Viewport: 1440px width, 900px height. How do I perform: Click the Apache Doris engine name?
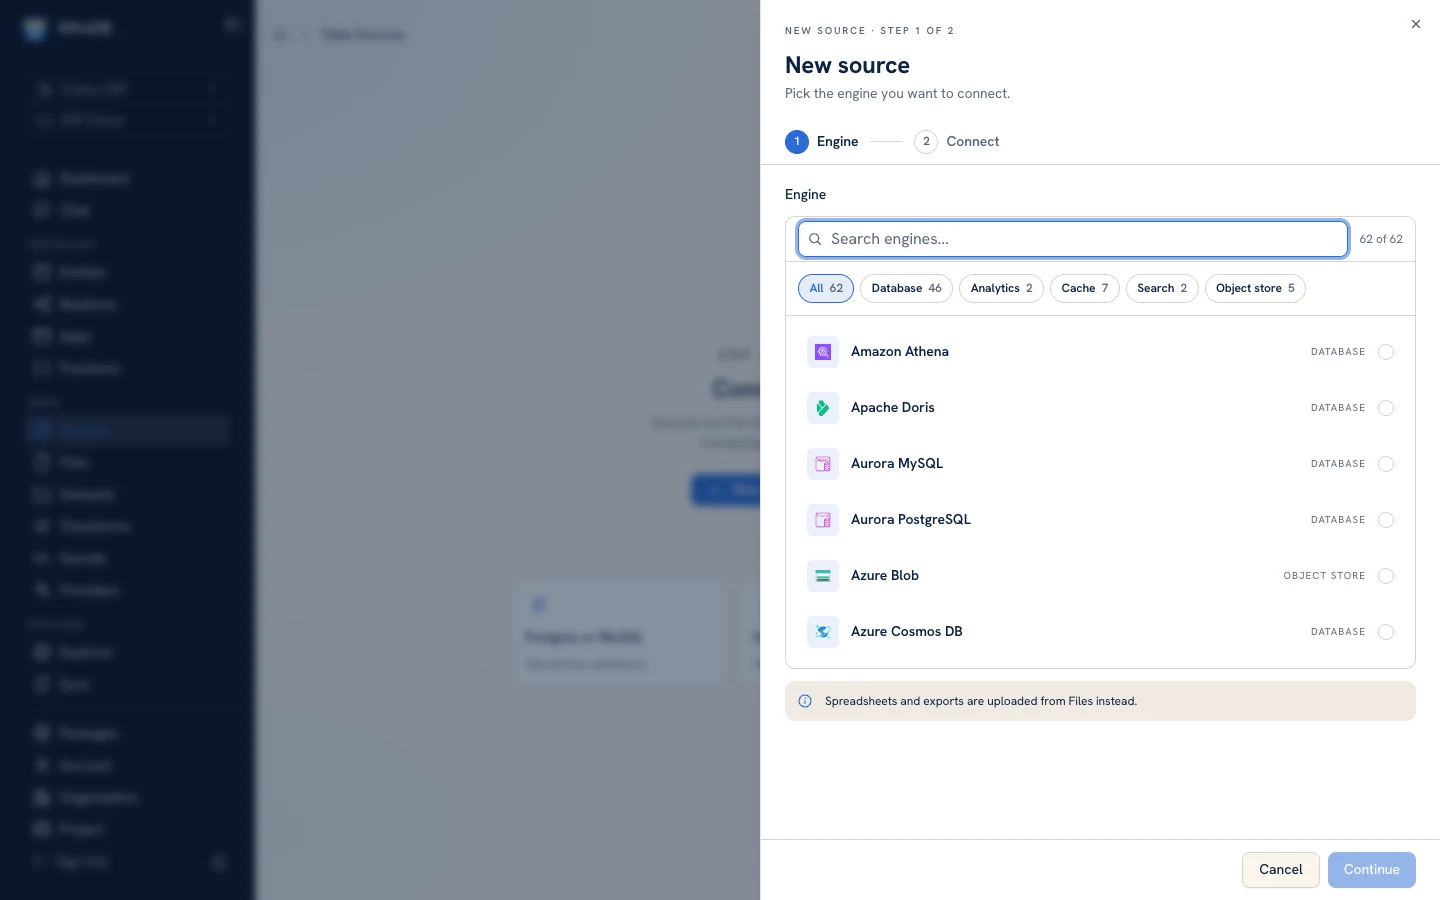point(893,408)
